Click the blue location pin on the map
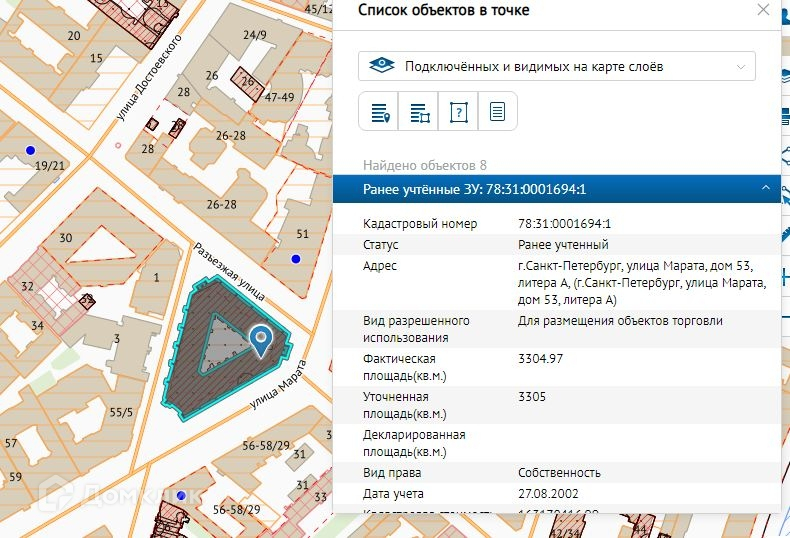Viewport: 790px width, 538px height. click(x=261, y=341)
